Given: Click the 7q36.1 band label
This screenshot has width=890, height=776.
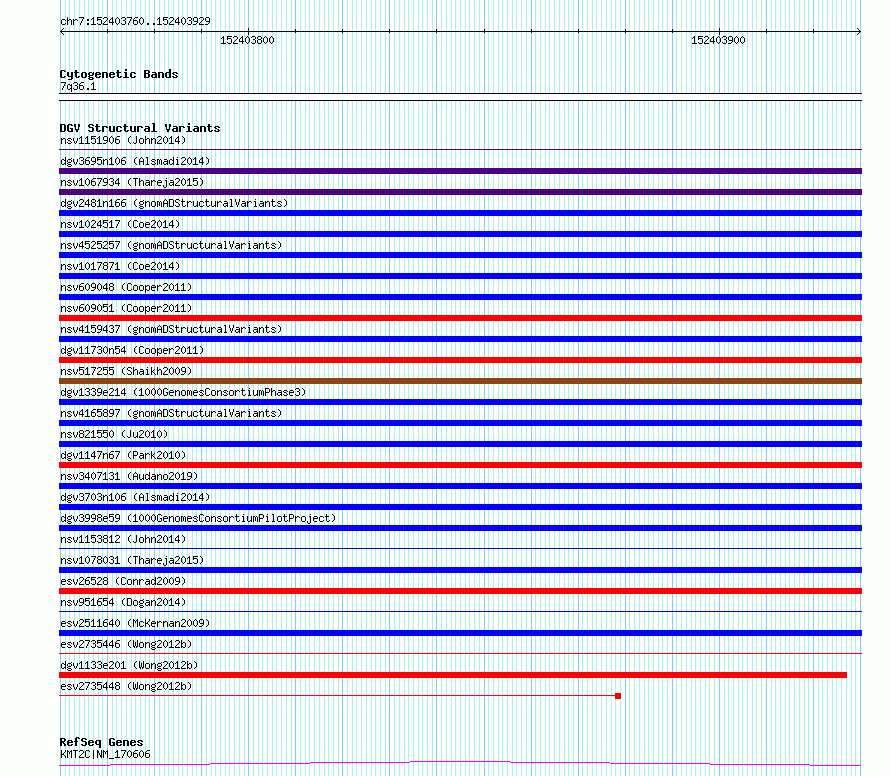Looking at the screenshot, I should 78,86.
